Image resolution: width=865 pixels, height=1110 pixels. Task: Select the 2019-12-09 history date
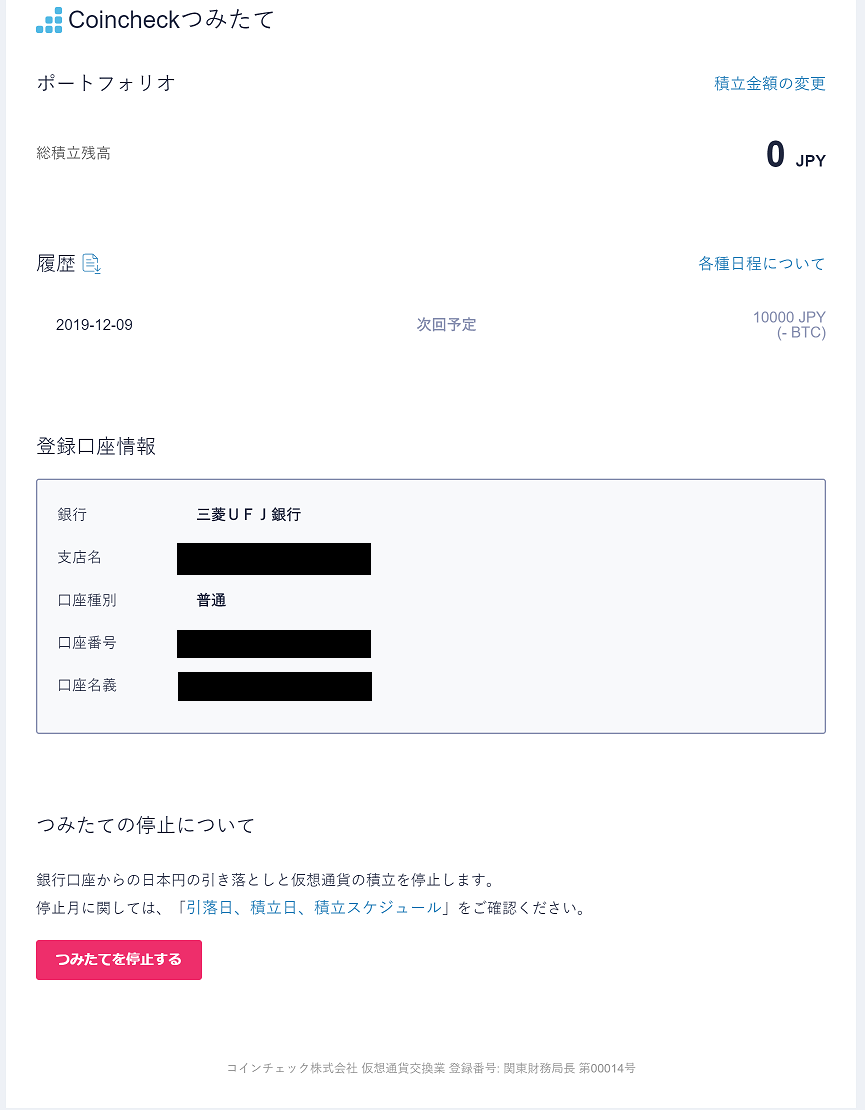coord(94,325)
